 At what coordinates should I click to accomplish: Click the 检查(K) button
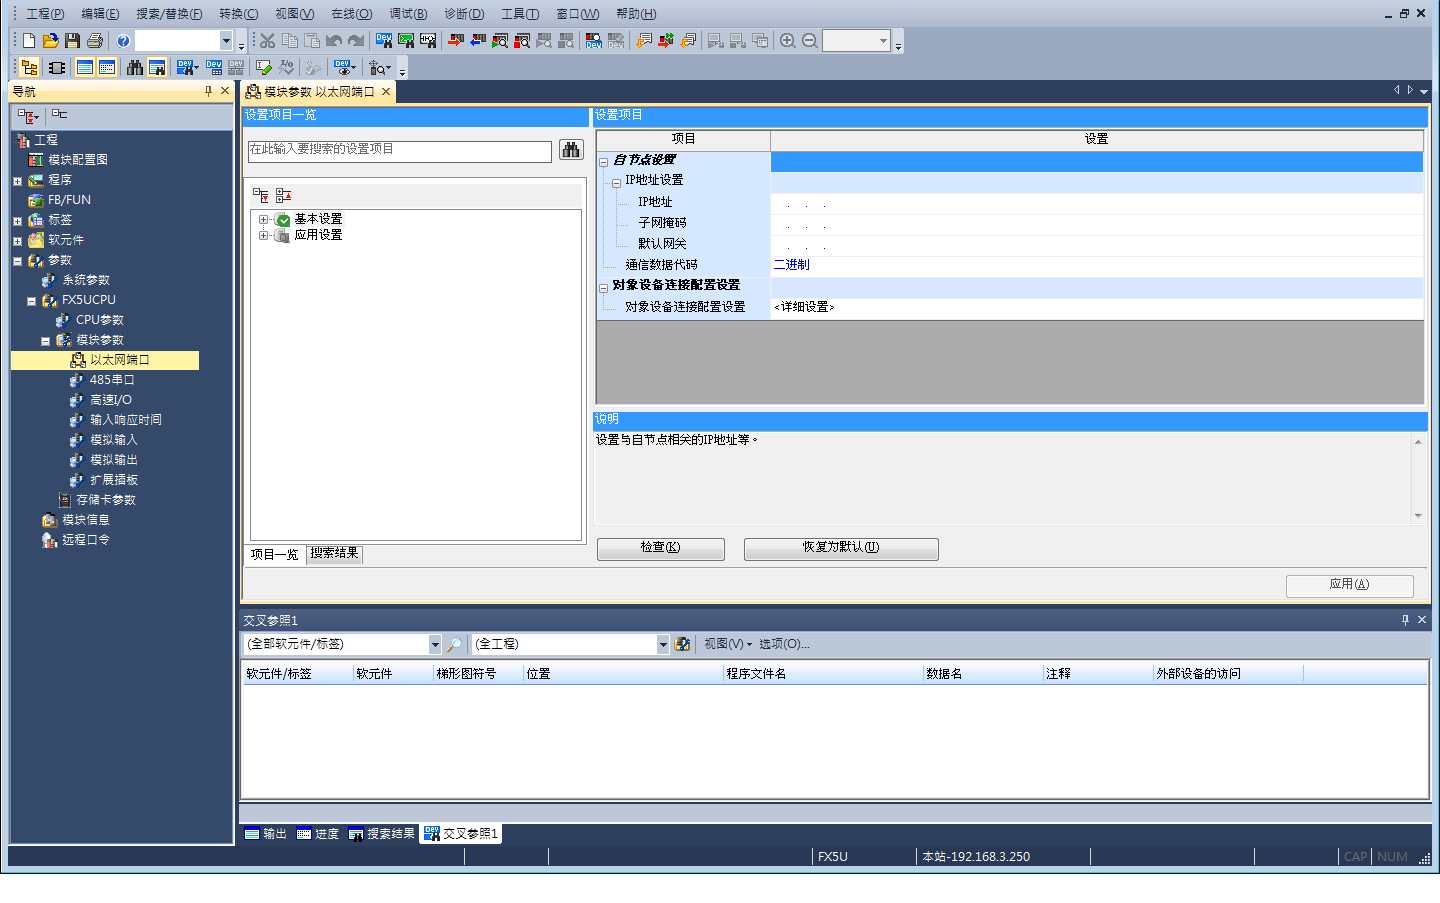(x=660, y=548)
